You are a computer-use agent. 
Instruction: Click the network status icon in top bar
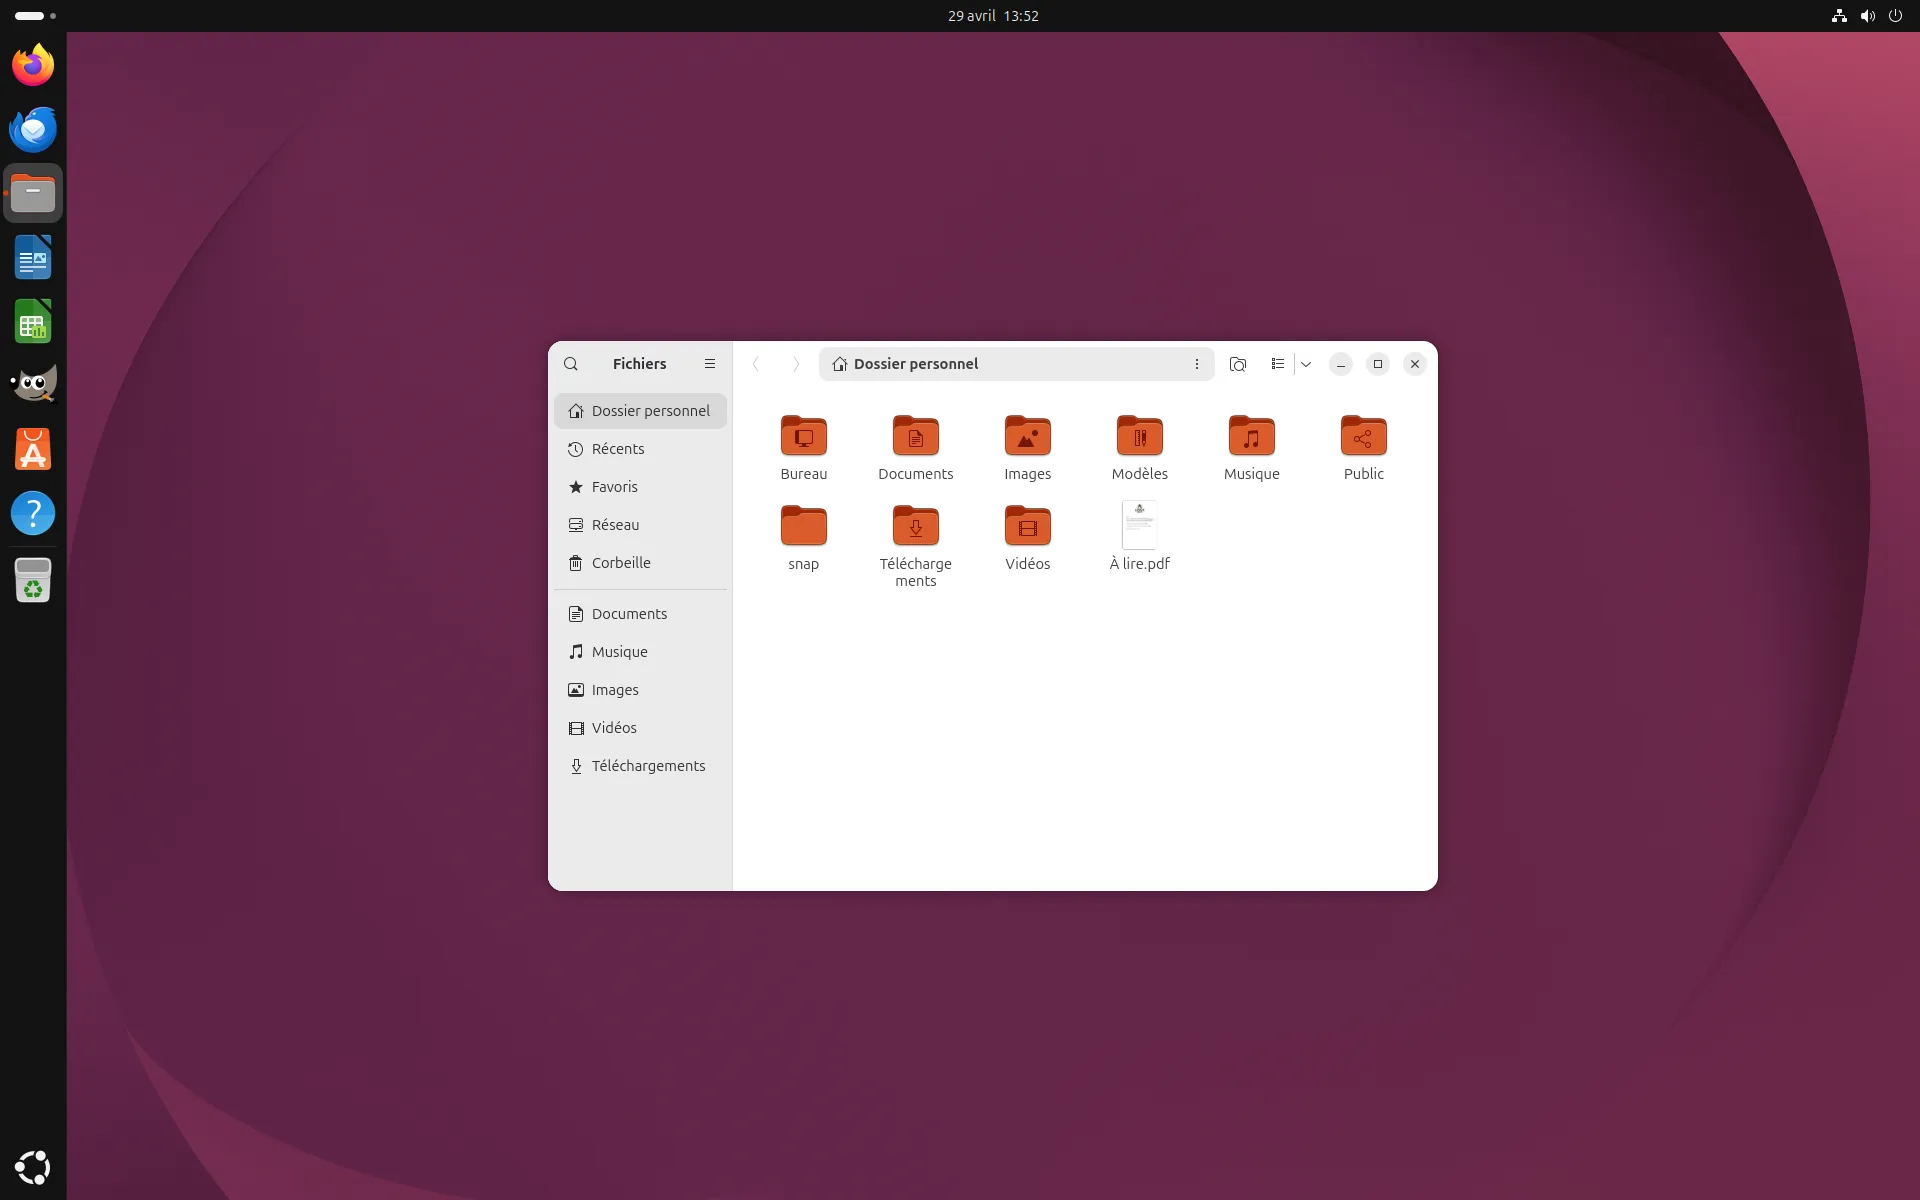(x=1839, y=16)
